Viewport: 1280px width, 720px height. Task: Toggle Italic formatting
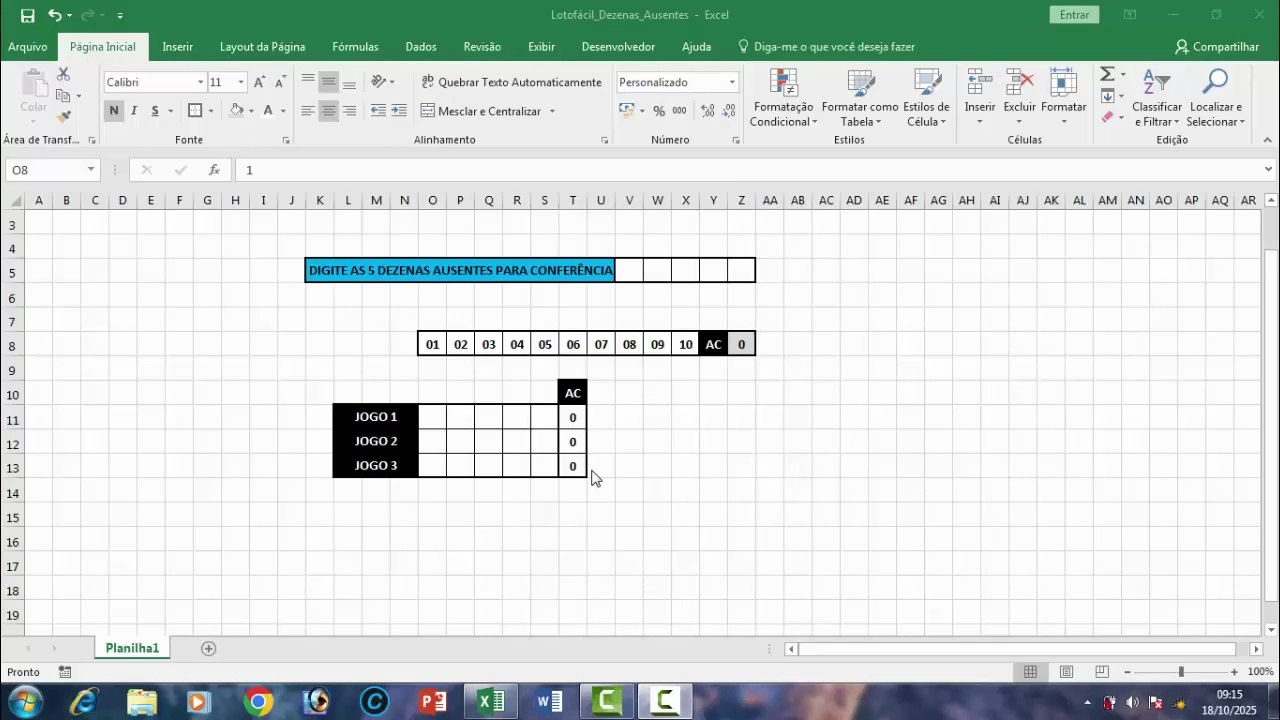tap(135, 111)
